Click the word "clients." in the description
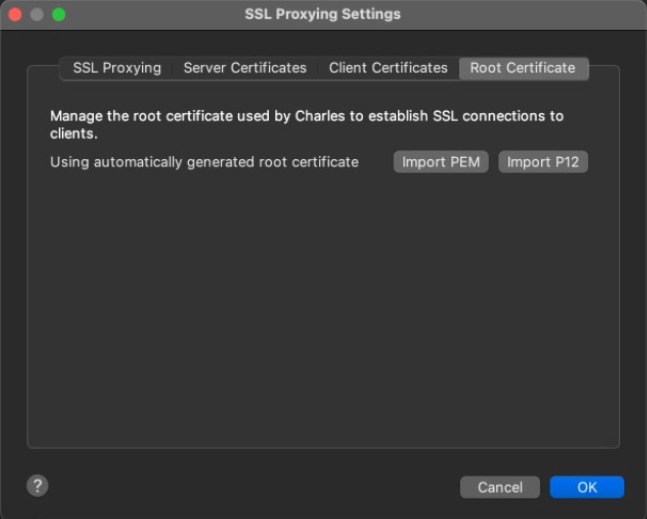 tap(74, 133)
